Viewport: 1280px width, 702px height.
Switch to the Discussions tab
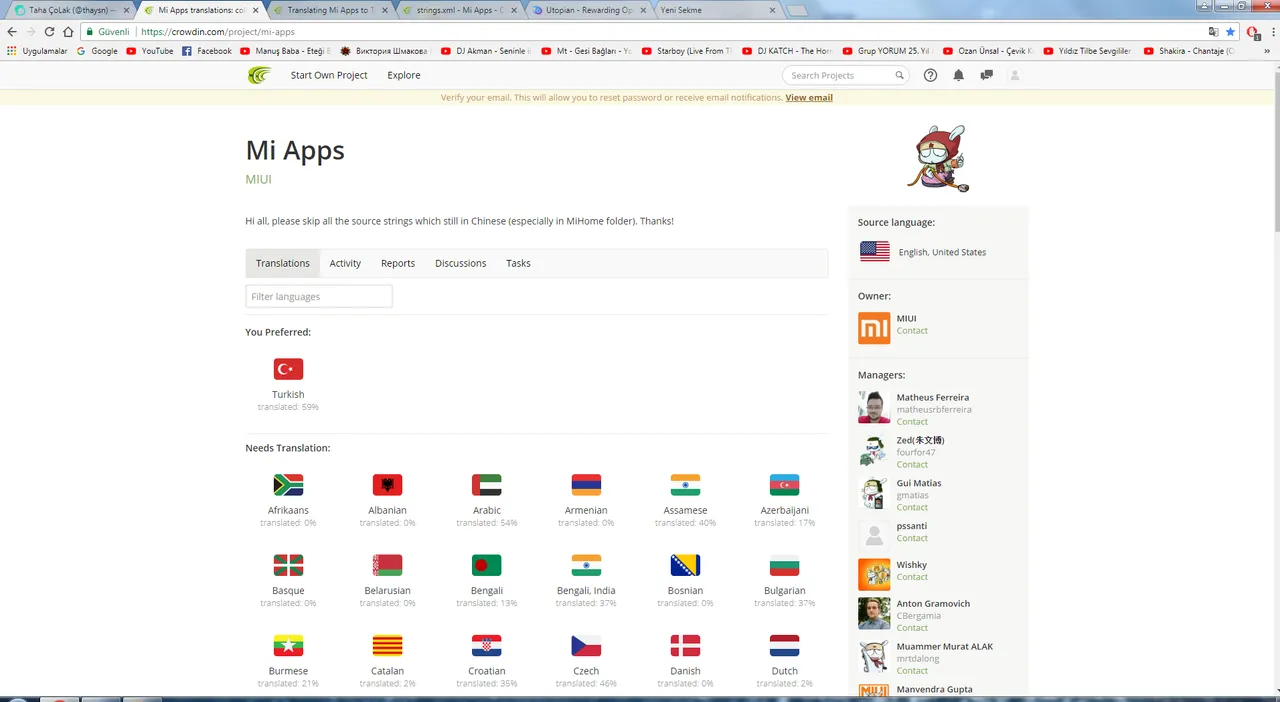coord(461,263)
